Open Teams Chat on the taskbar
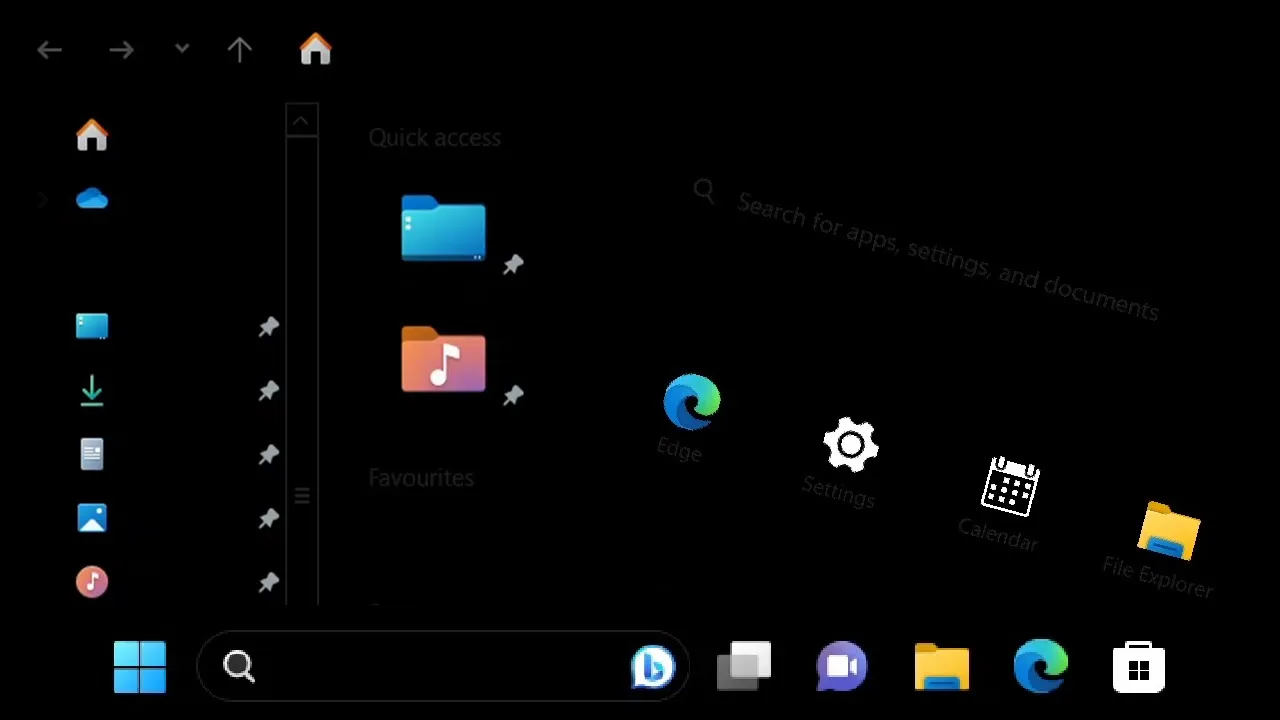Viewport: 1280px width, 720px height. click(x=842, y=666)
